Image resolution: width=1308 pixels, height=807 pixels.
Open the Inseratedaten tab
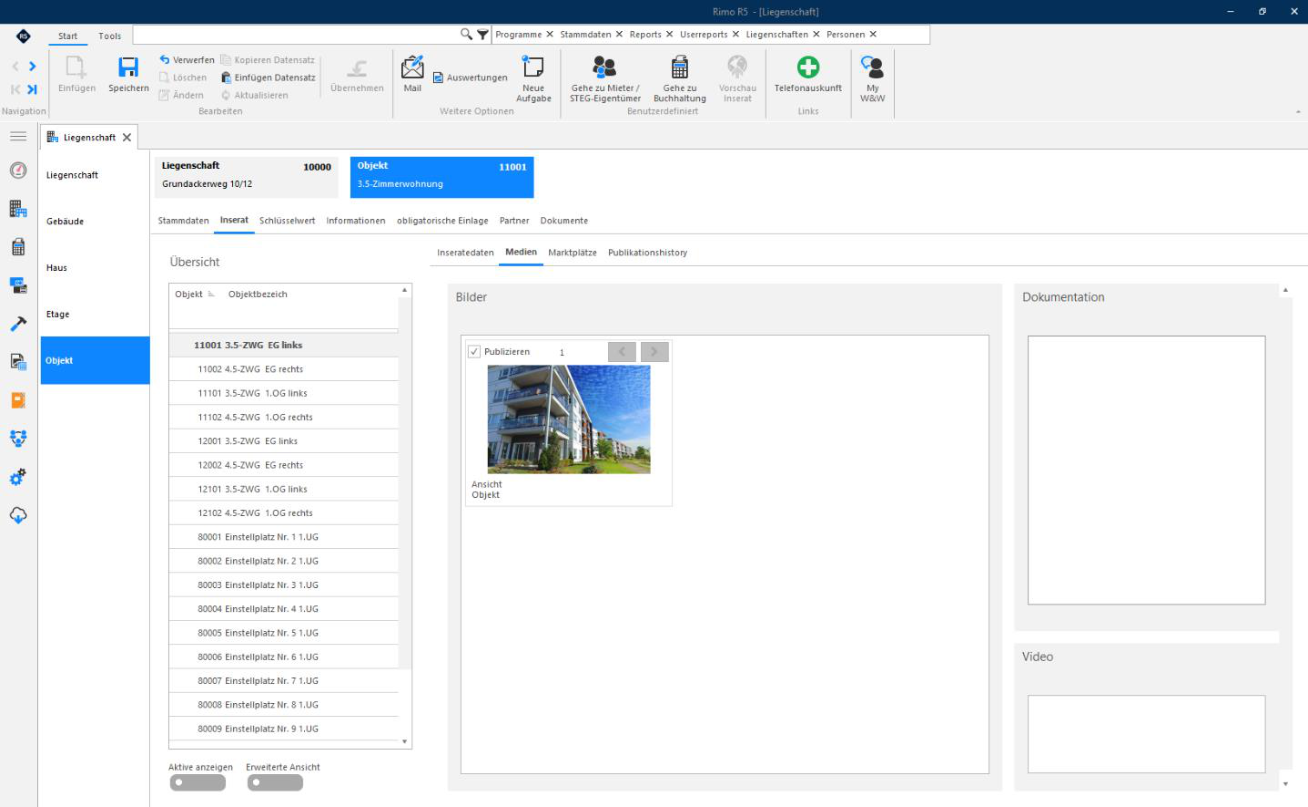tap(465, 253)
